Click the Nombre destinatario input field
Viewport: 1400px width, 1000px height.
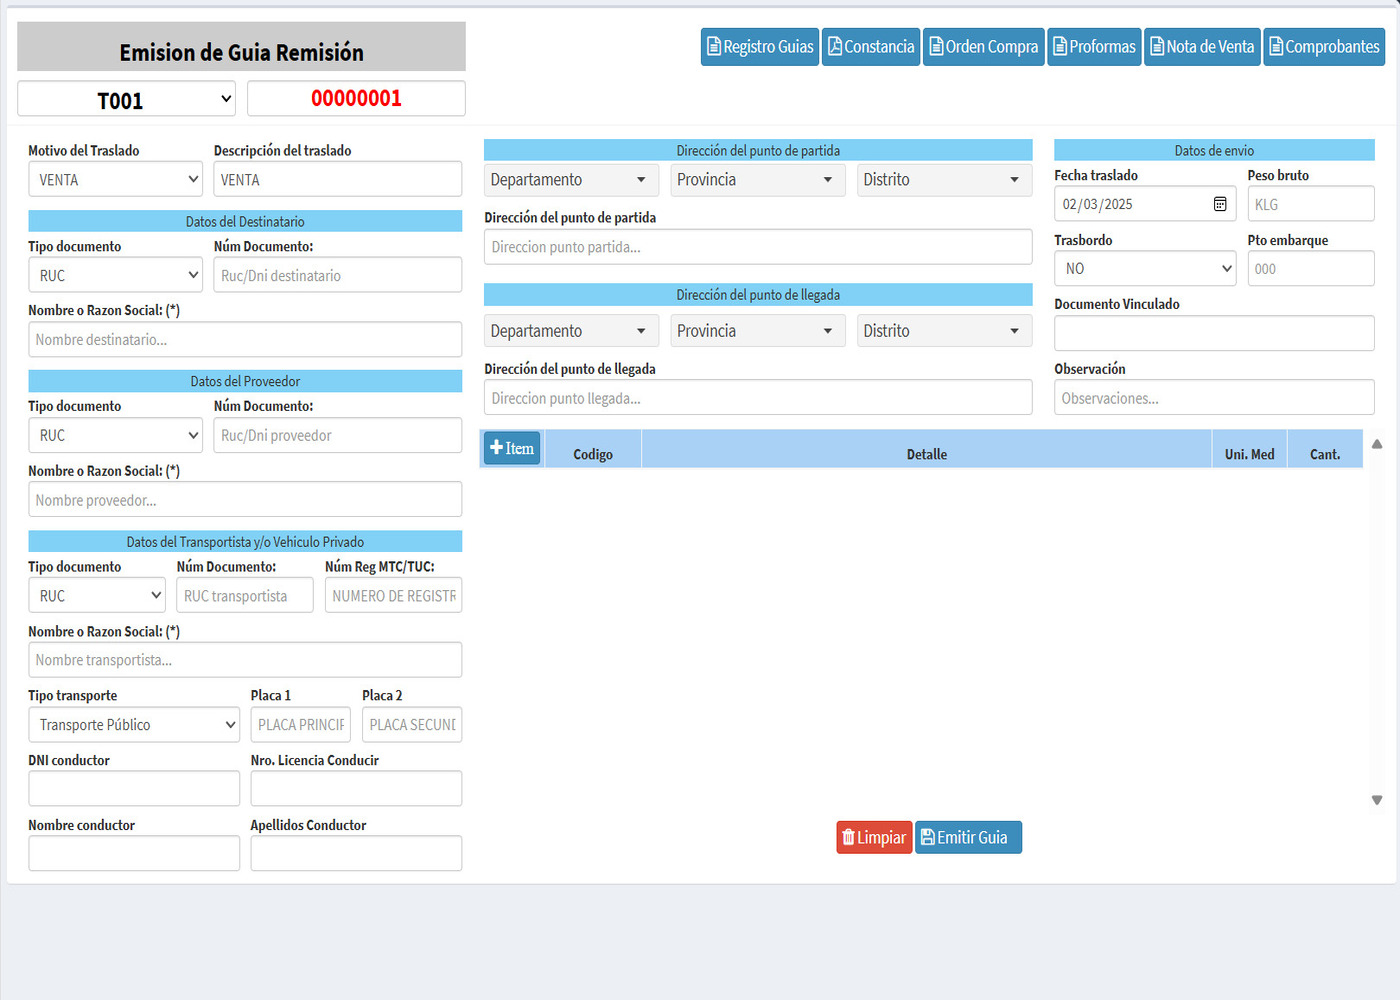click(x=245, y=340)
